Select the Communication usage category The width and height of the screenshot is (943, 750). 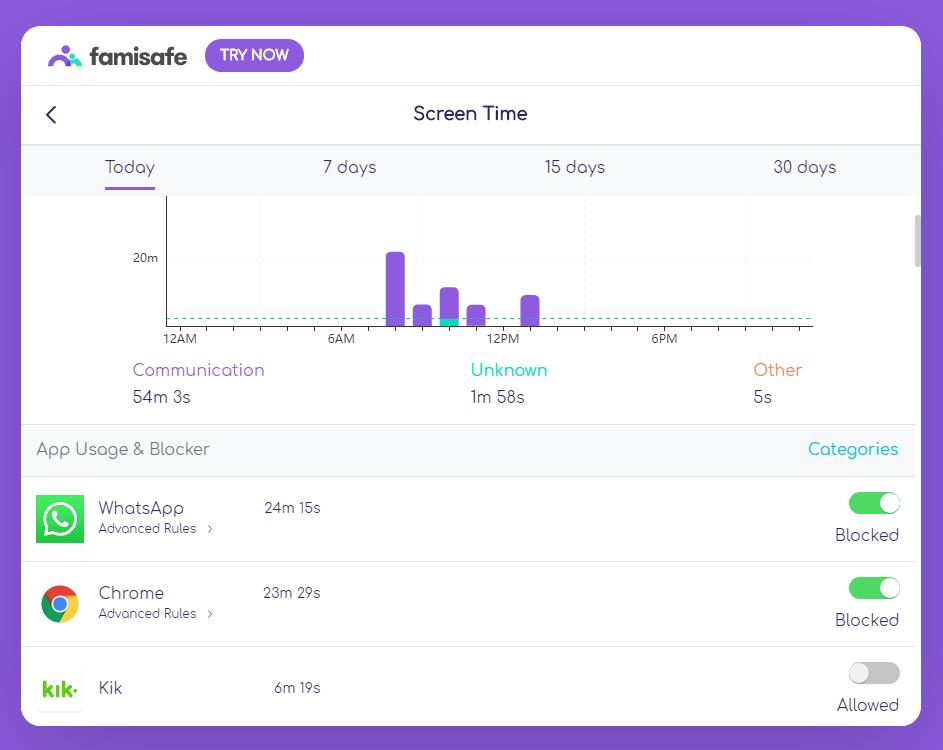pyautogui.click(x=198, y=370)
